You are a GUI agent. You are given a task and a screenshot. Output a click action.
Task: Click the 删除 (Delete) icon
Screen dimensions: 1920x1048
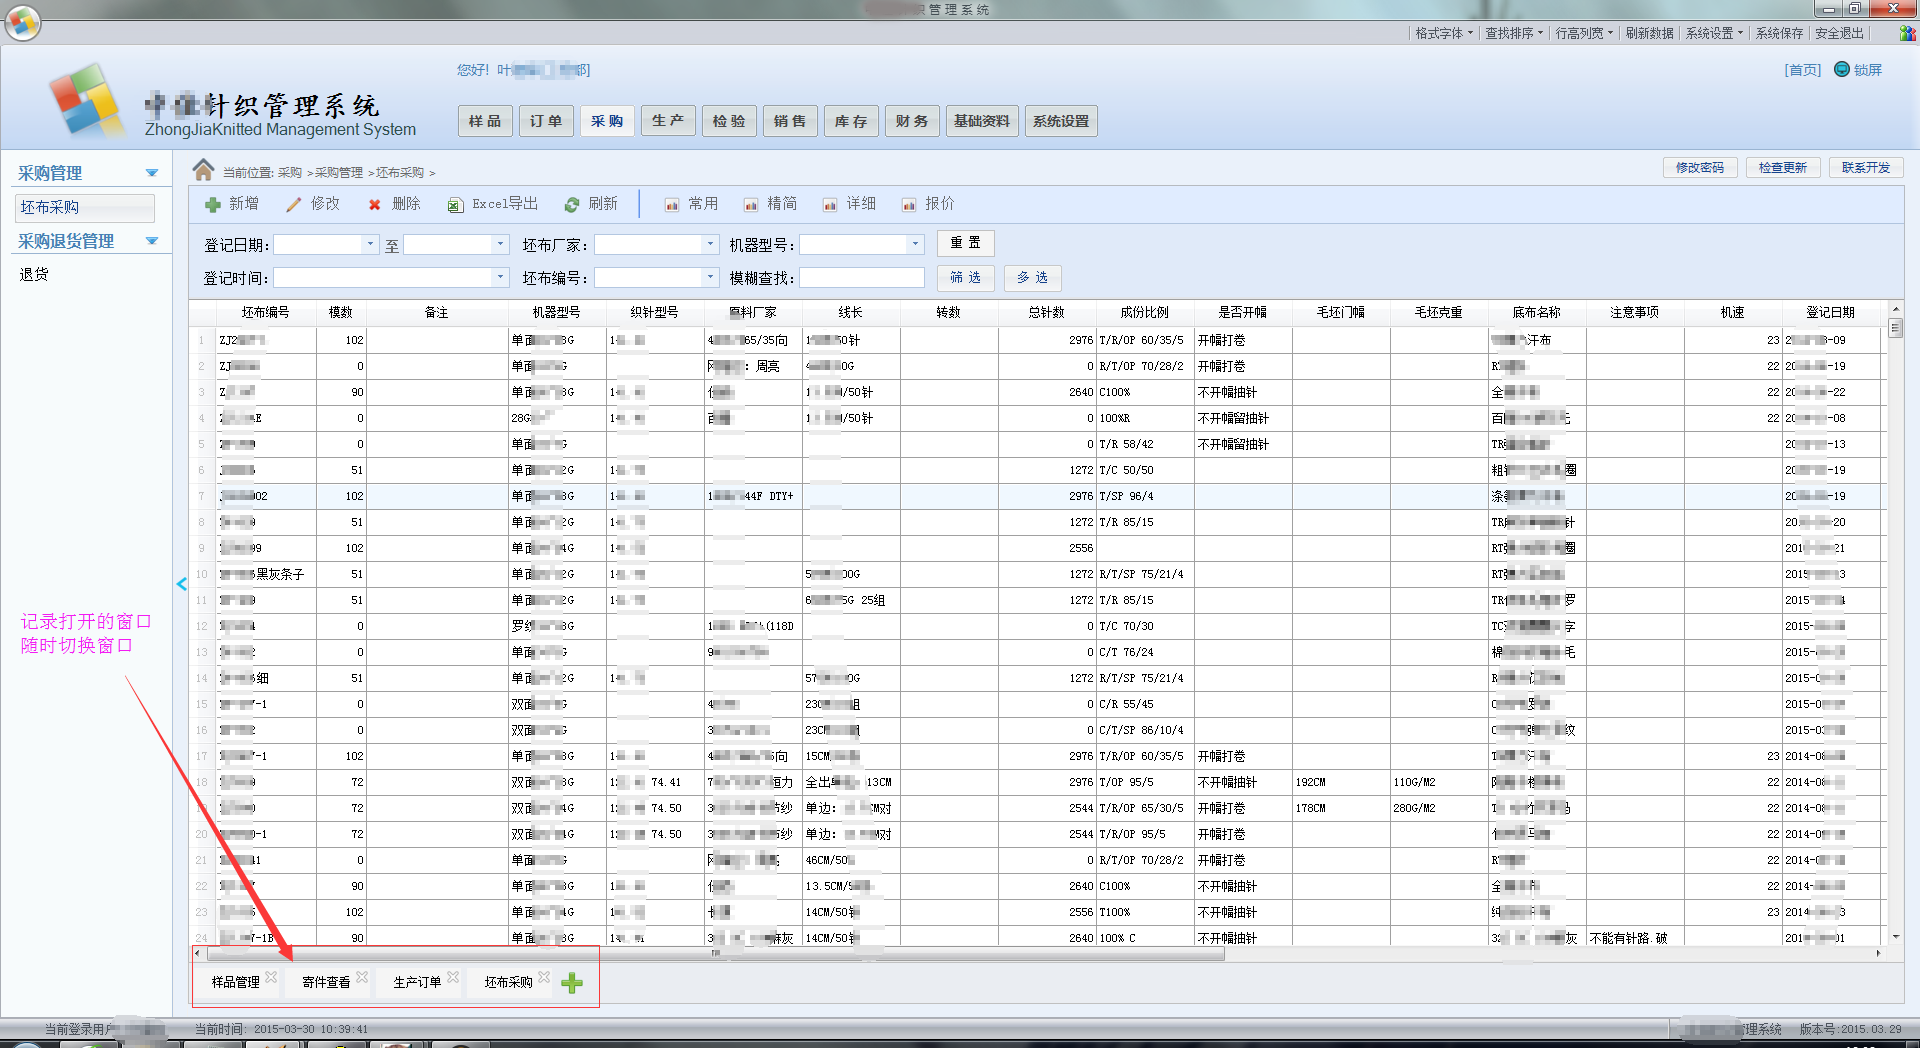(394, 204)
